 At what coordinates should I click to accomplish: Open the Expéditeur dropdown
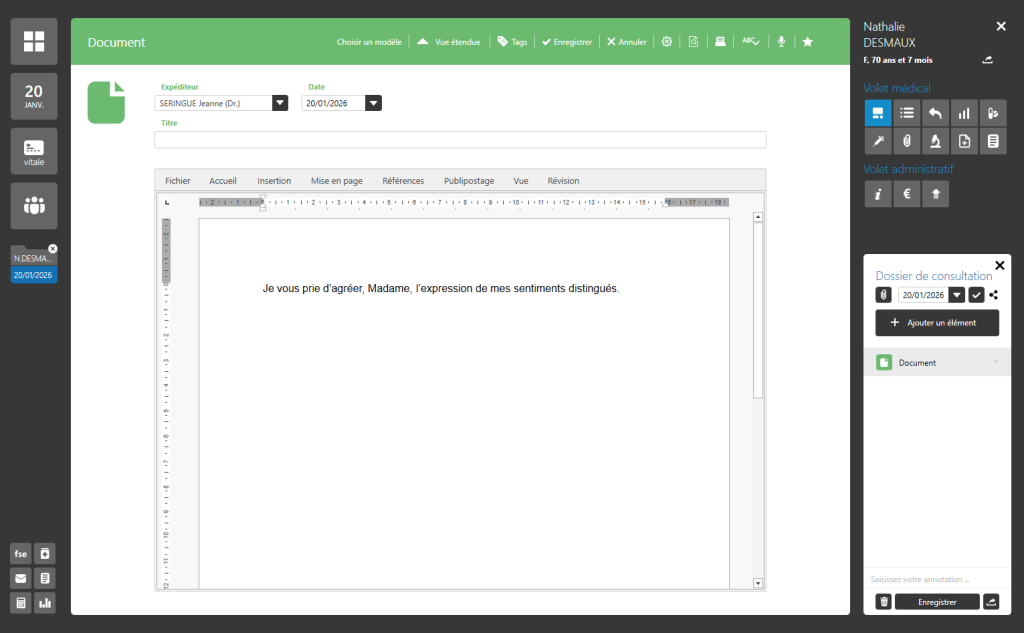[280, 102]
